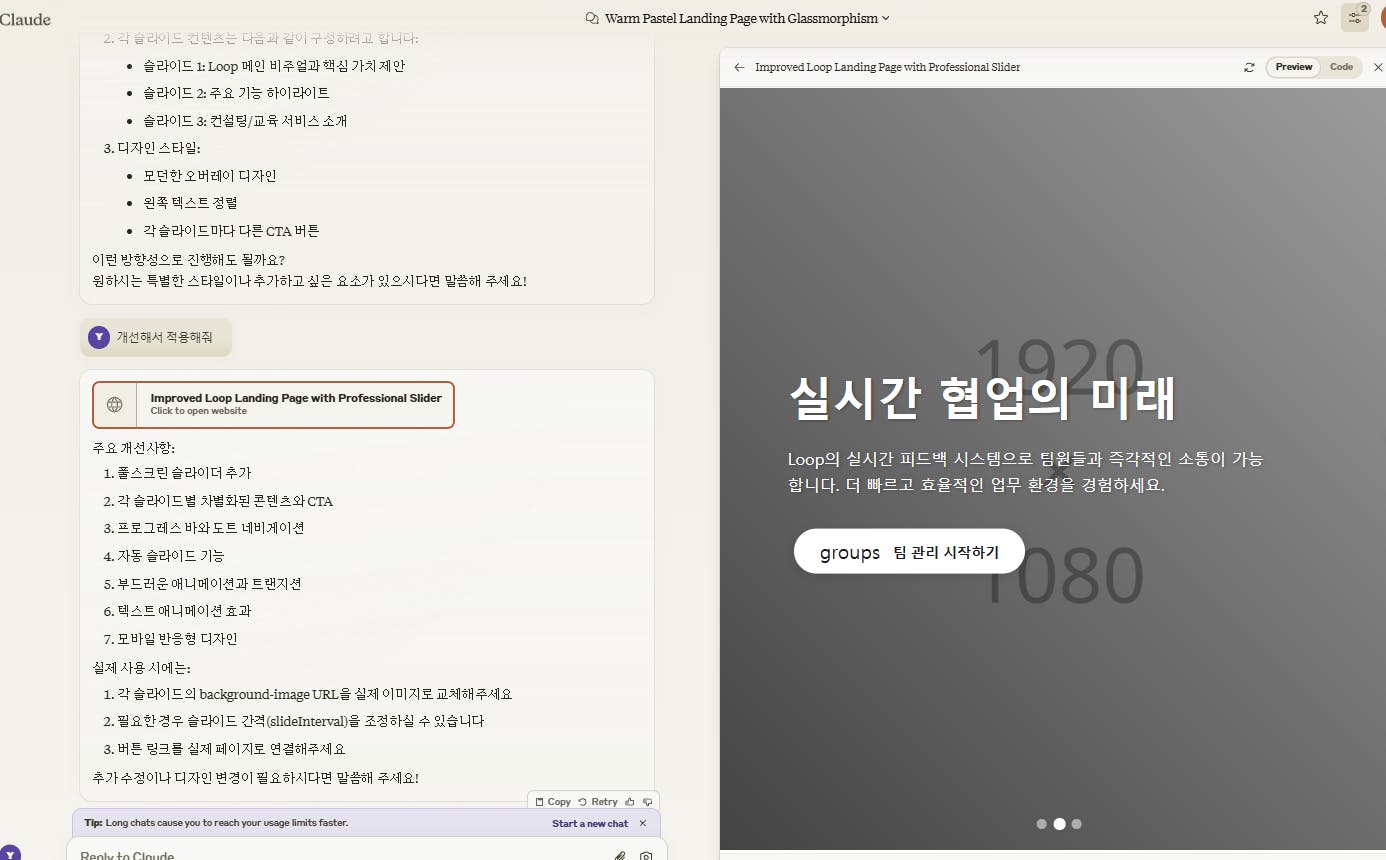Click the slide description starting with Loop의 실시간
1386x860 pixels.
[x=1025, y=472]
